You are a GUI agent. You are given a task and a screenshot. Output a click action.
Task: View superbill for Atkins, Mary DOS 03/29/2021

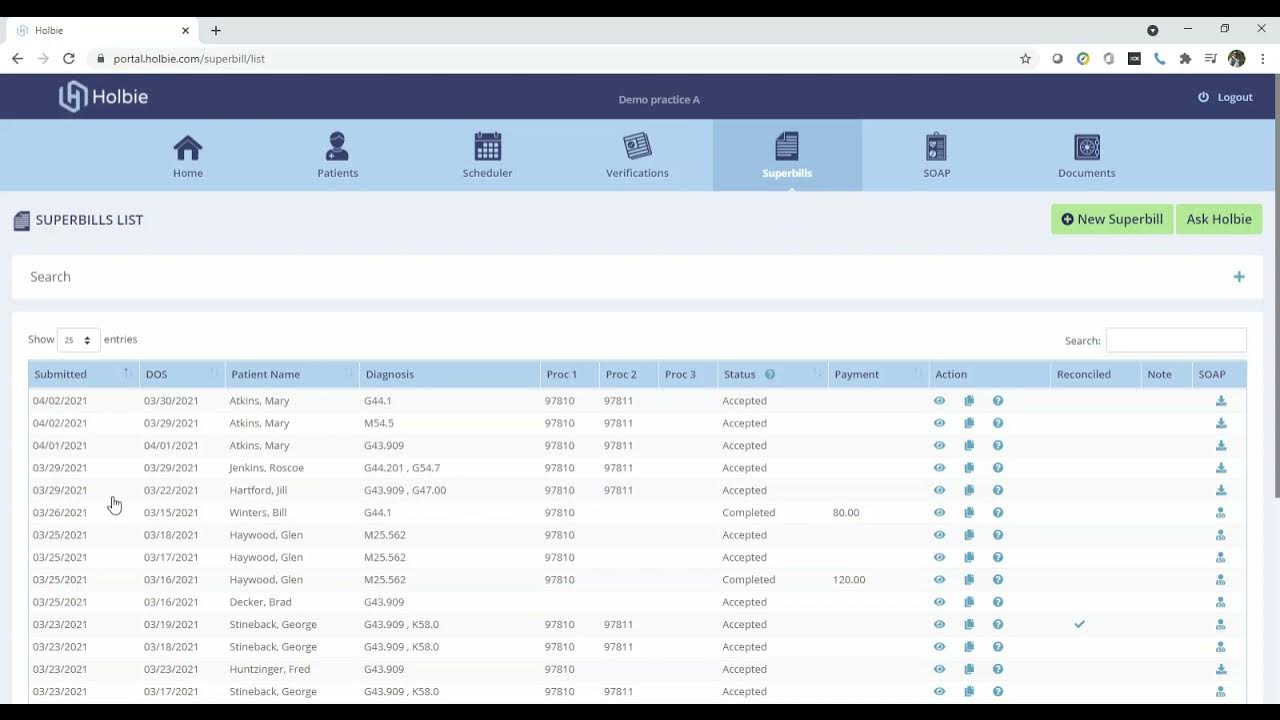[939, 423]
